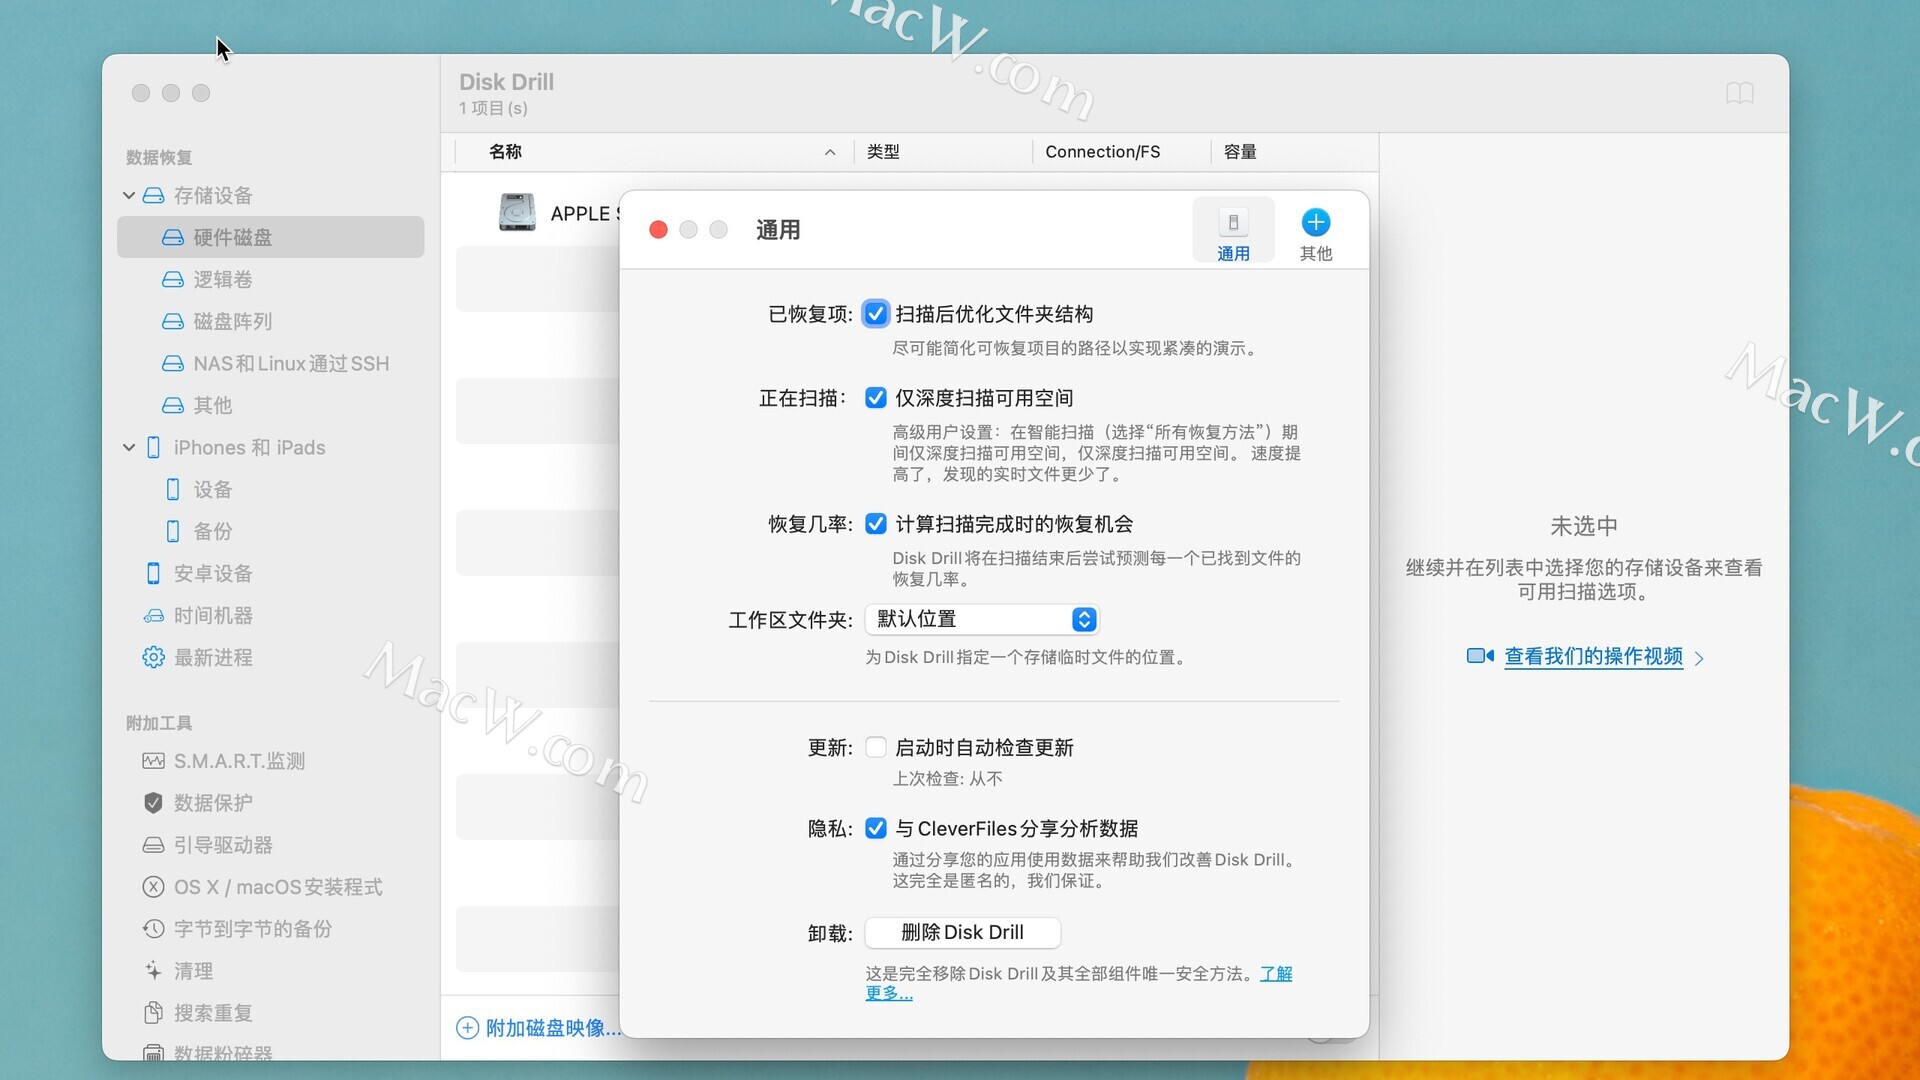The height and width of the screenshot is (1080, 1920).
Task: Switch to the 通用 preferences tab
Action: [1233, 231]
